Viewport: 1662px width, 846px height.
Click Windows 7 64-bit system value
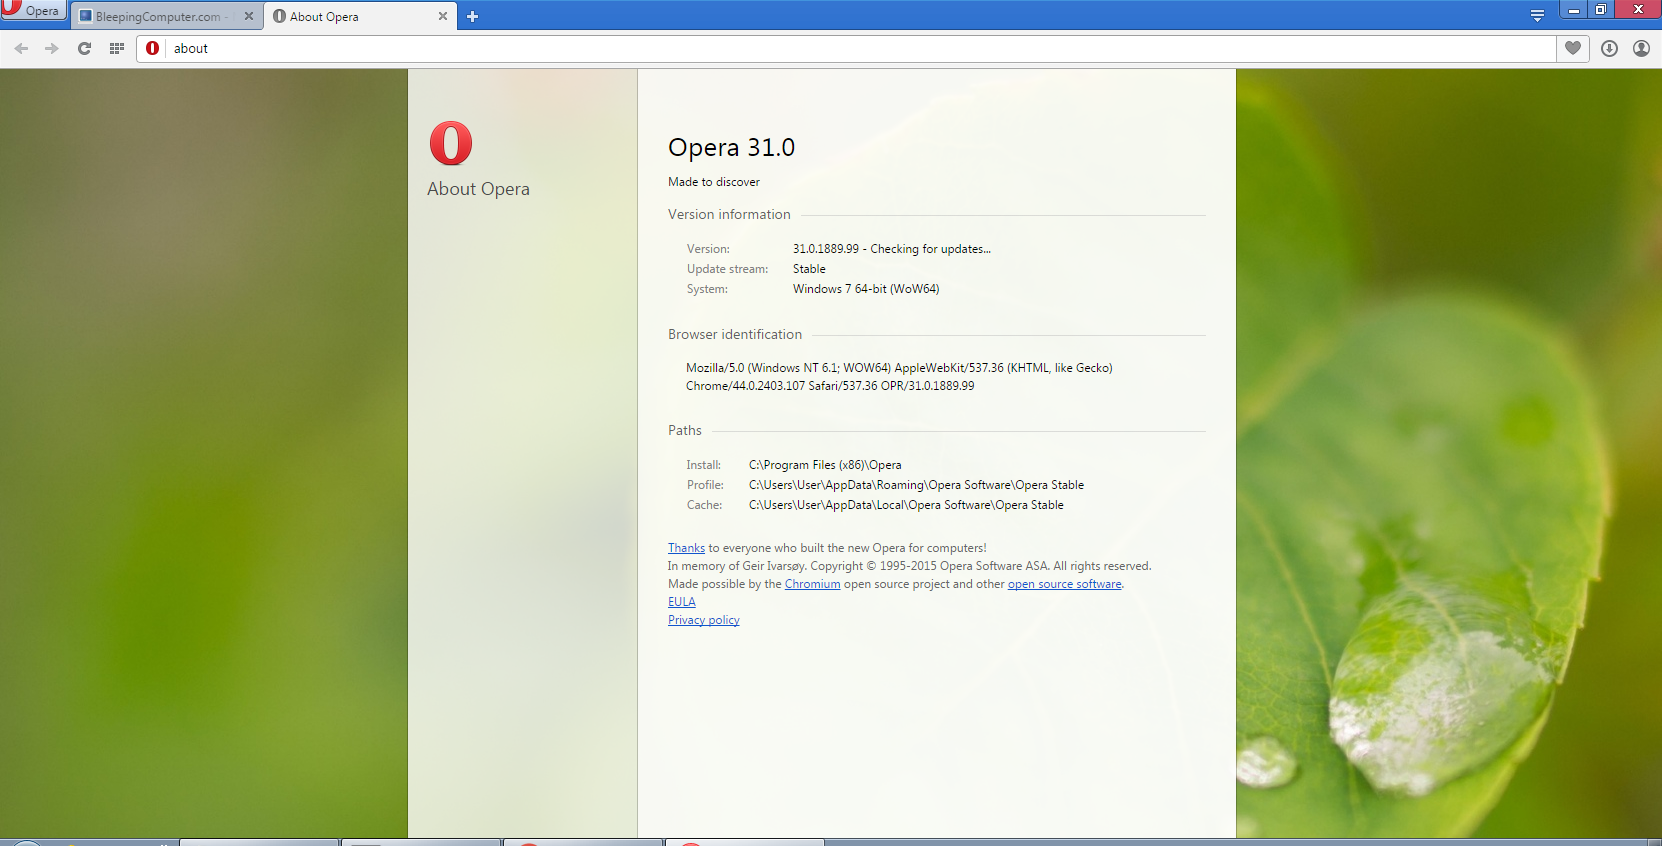(866, 289)
